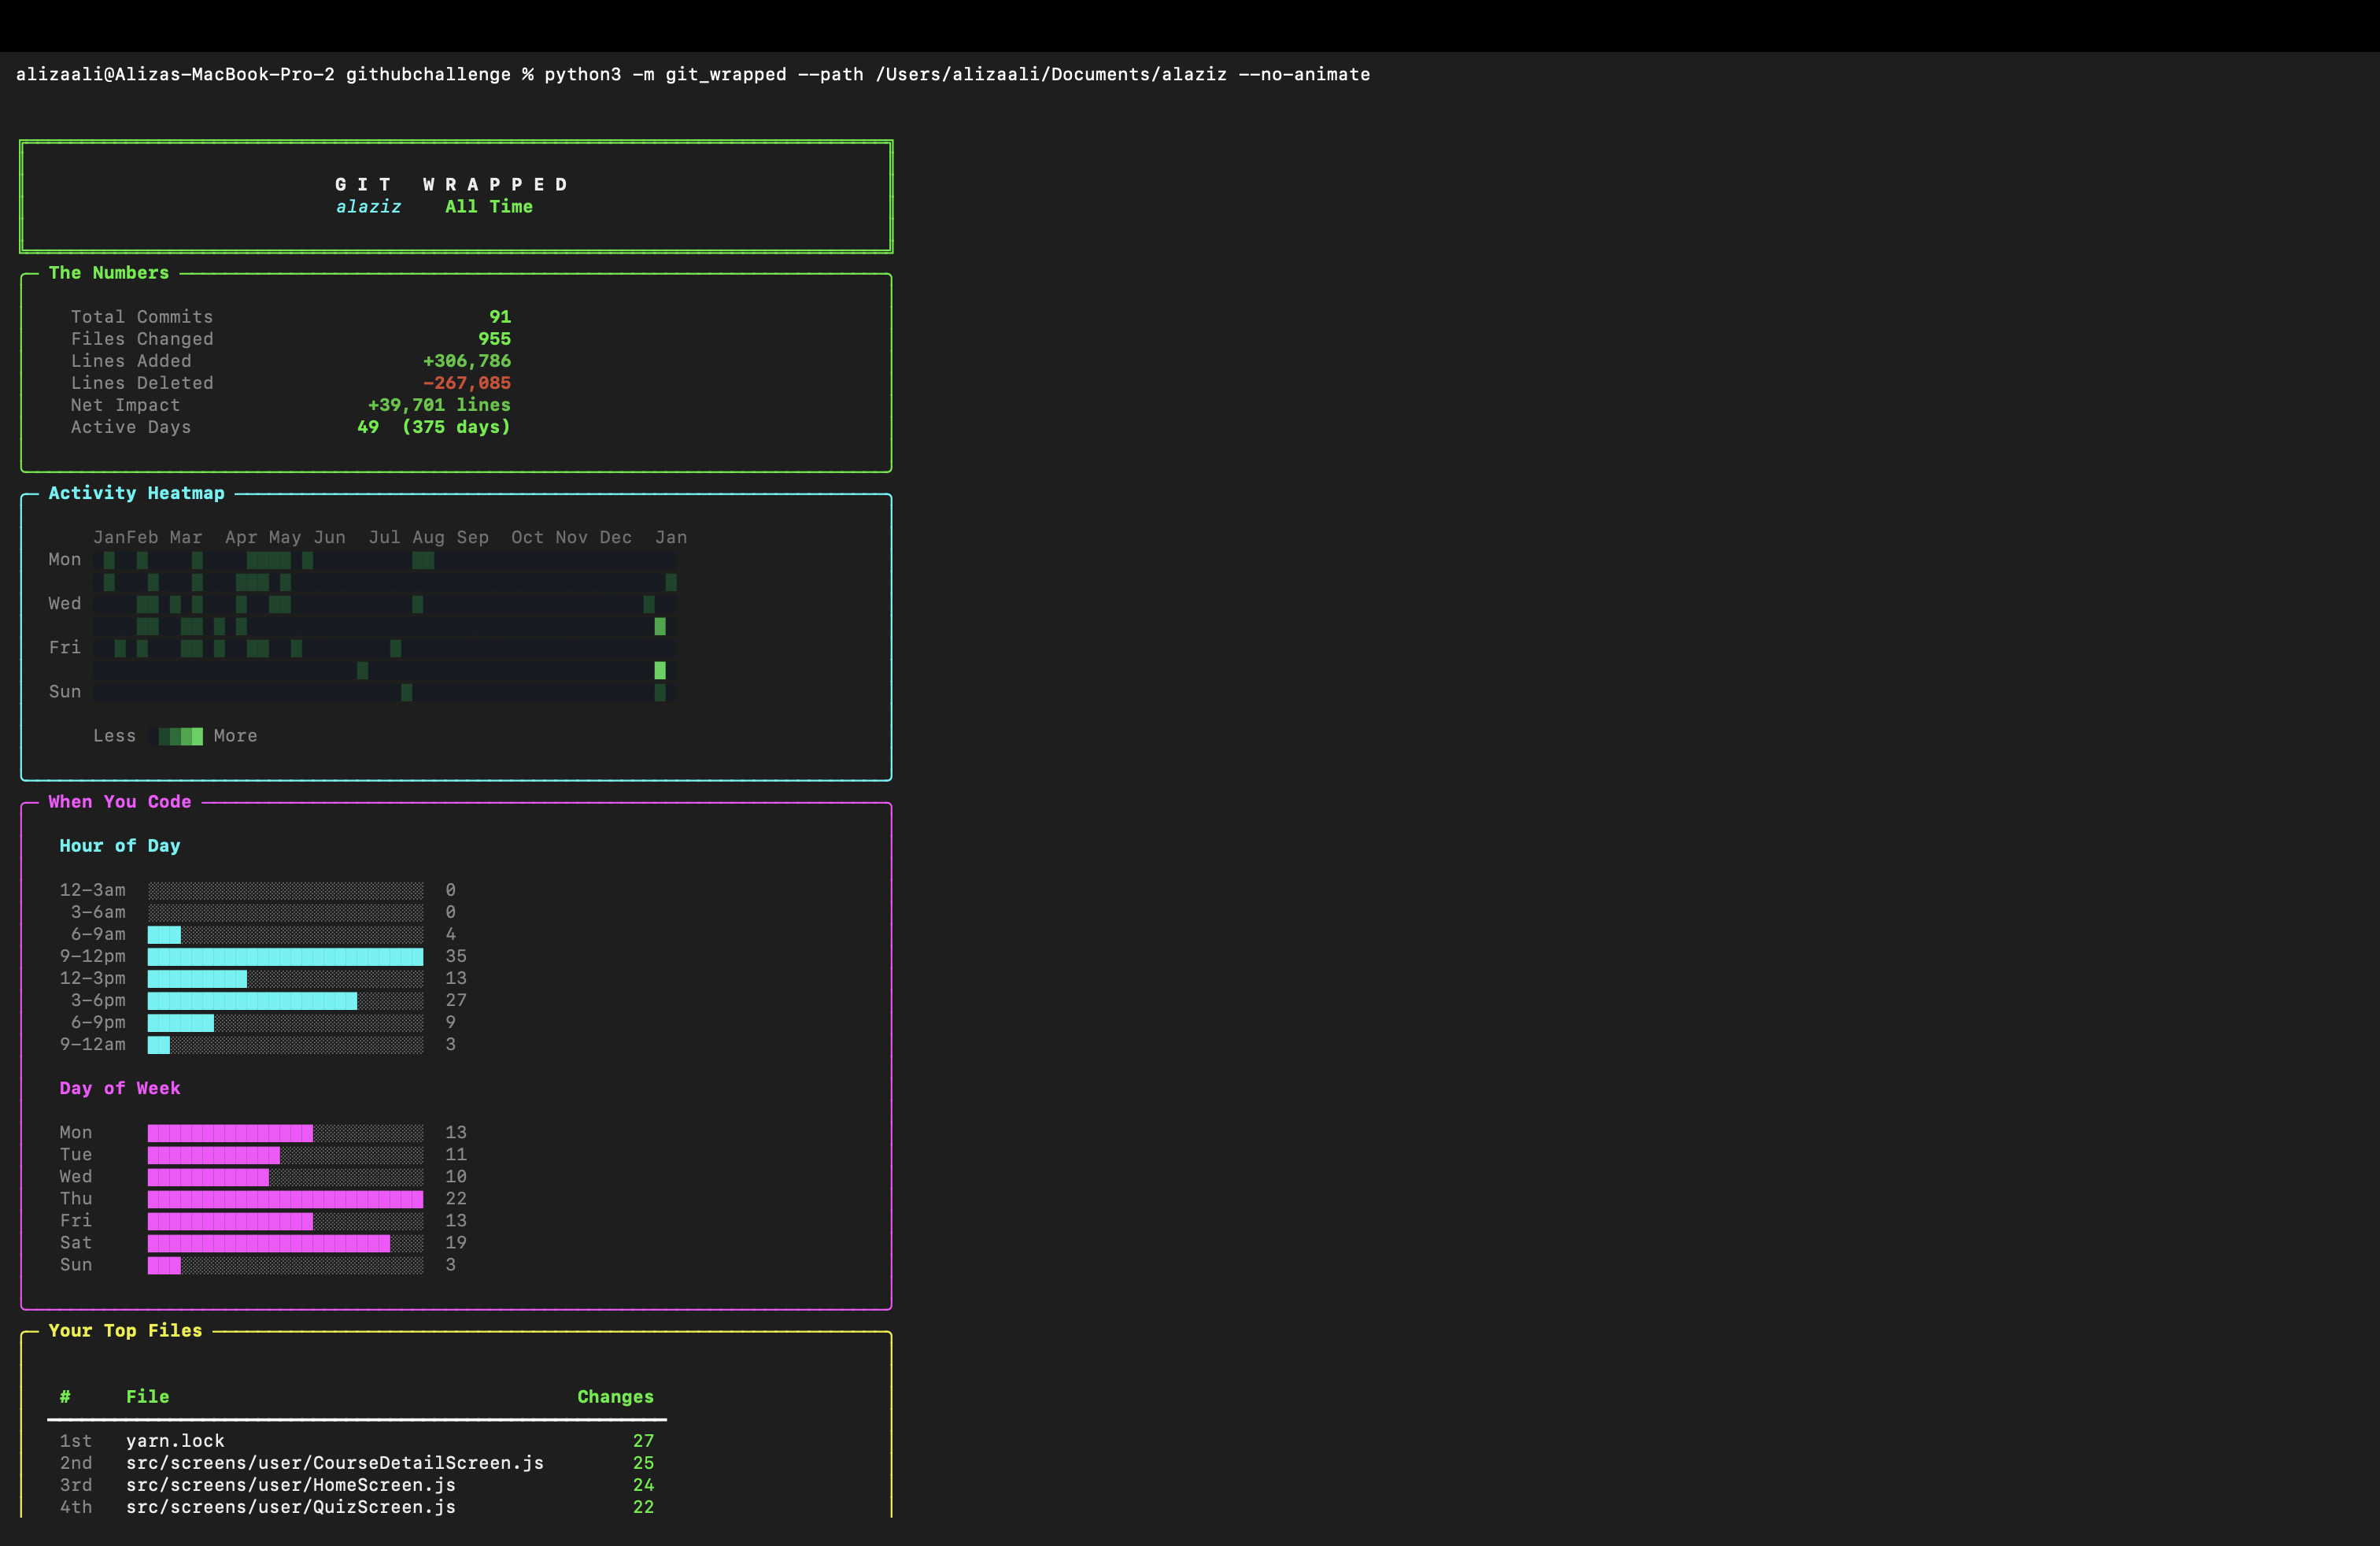Select the alaziz username label in the banner

point(369,207)
